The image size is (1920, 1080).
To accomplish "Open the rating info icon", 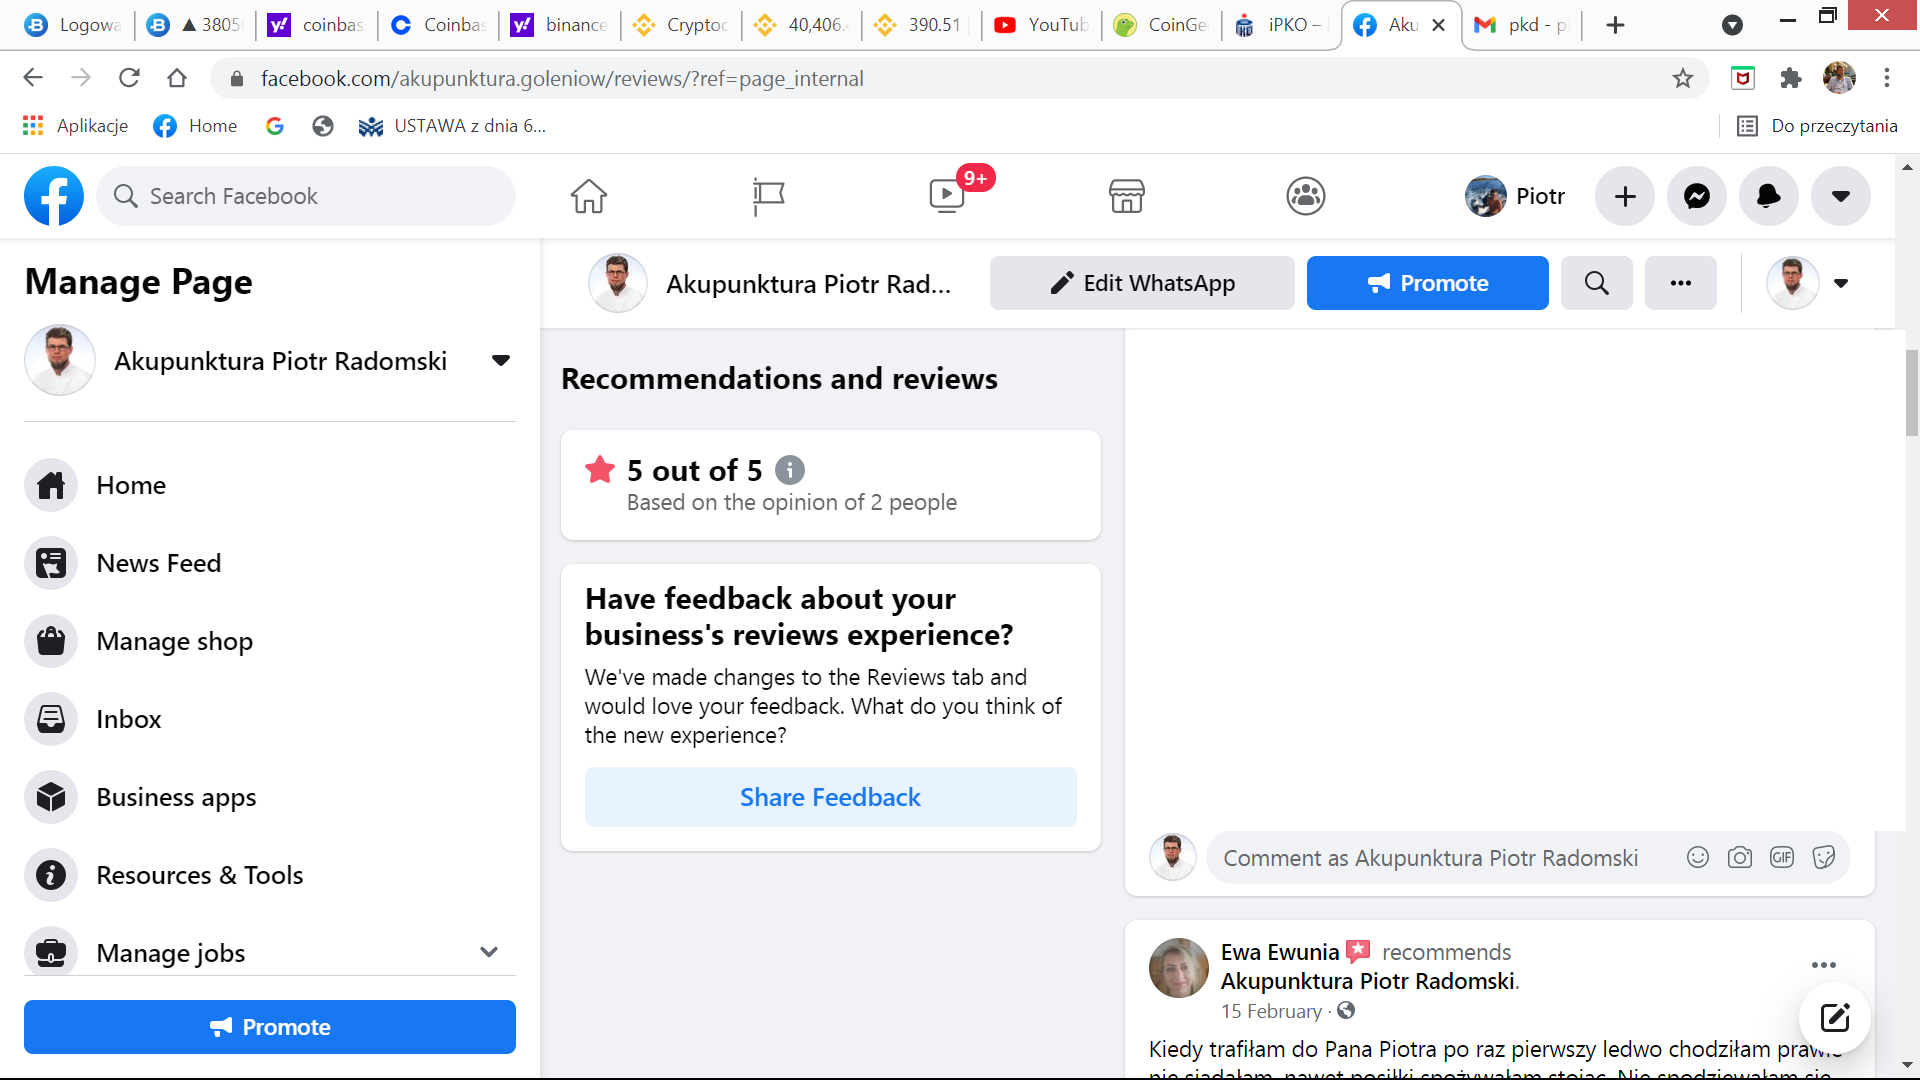I will pos(790,470).
